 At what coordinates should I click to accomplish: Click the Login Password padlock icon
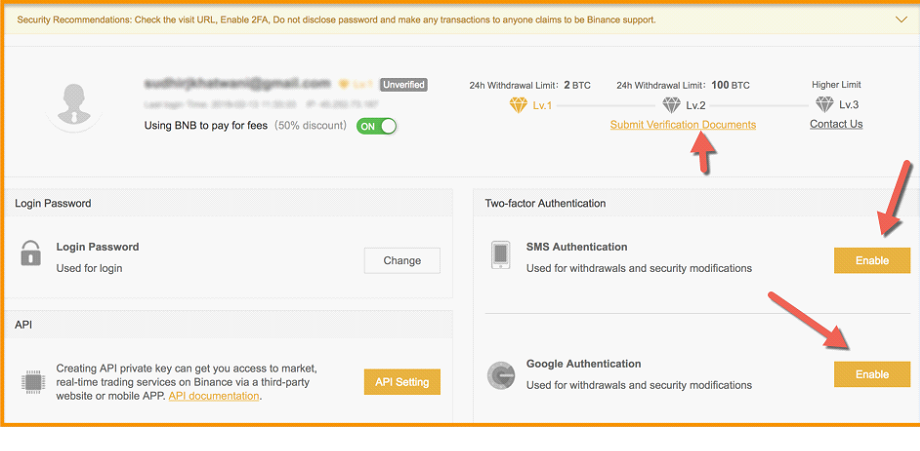pos(31,254)
